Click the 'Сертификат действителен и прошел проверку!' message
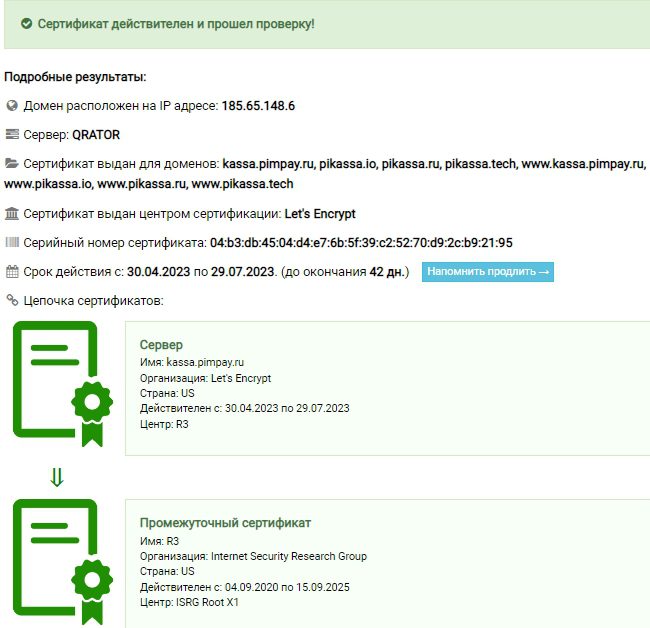 click(x=176, y=24)
